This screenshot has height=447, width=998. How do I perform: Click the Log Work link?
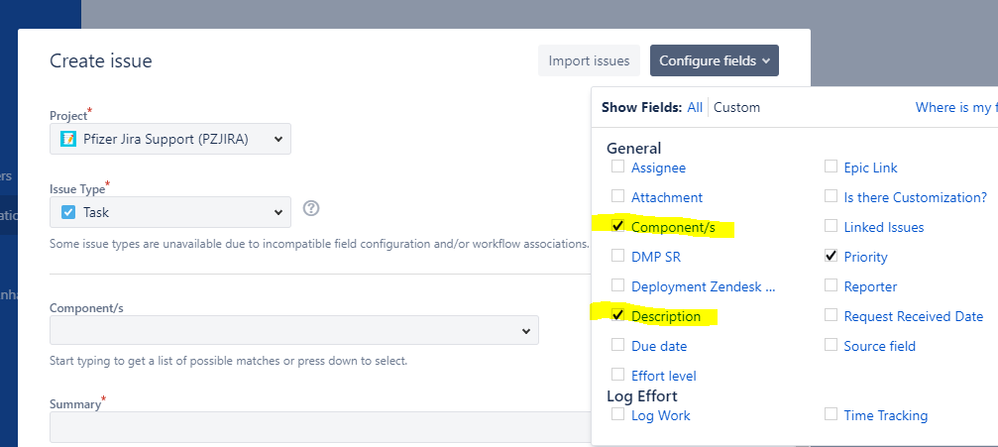pyautogui.click(x=661, y=416)
